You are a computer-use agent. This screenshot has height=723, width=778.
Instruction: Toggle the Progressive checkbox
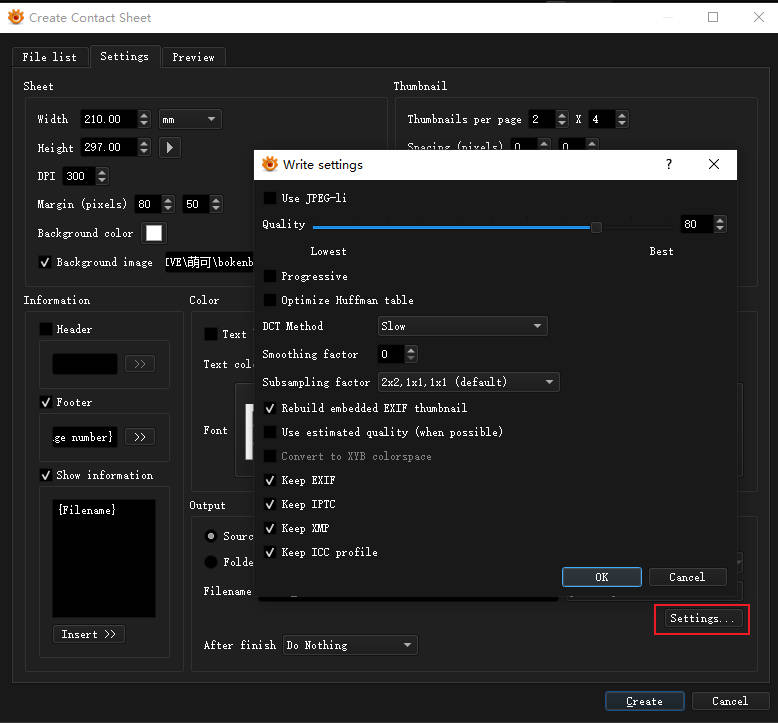point(270,276)
